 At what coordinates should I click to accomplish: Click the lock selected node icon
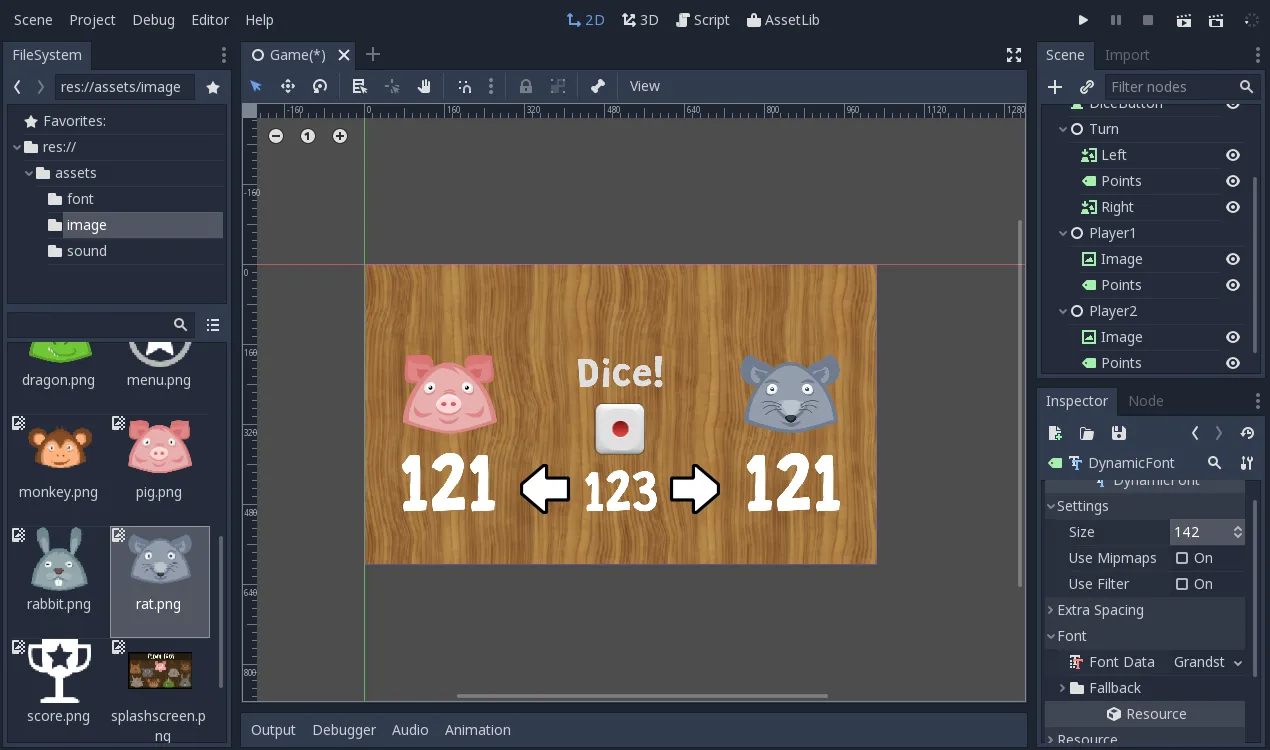tap(526, 86)
